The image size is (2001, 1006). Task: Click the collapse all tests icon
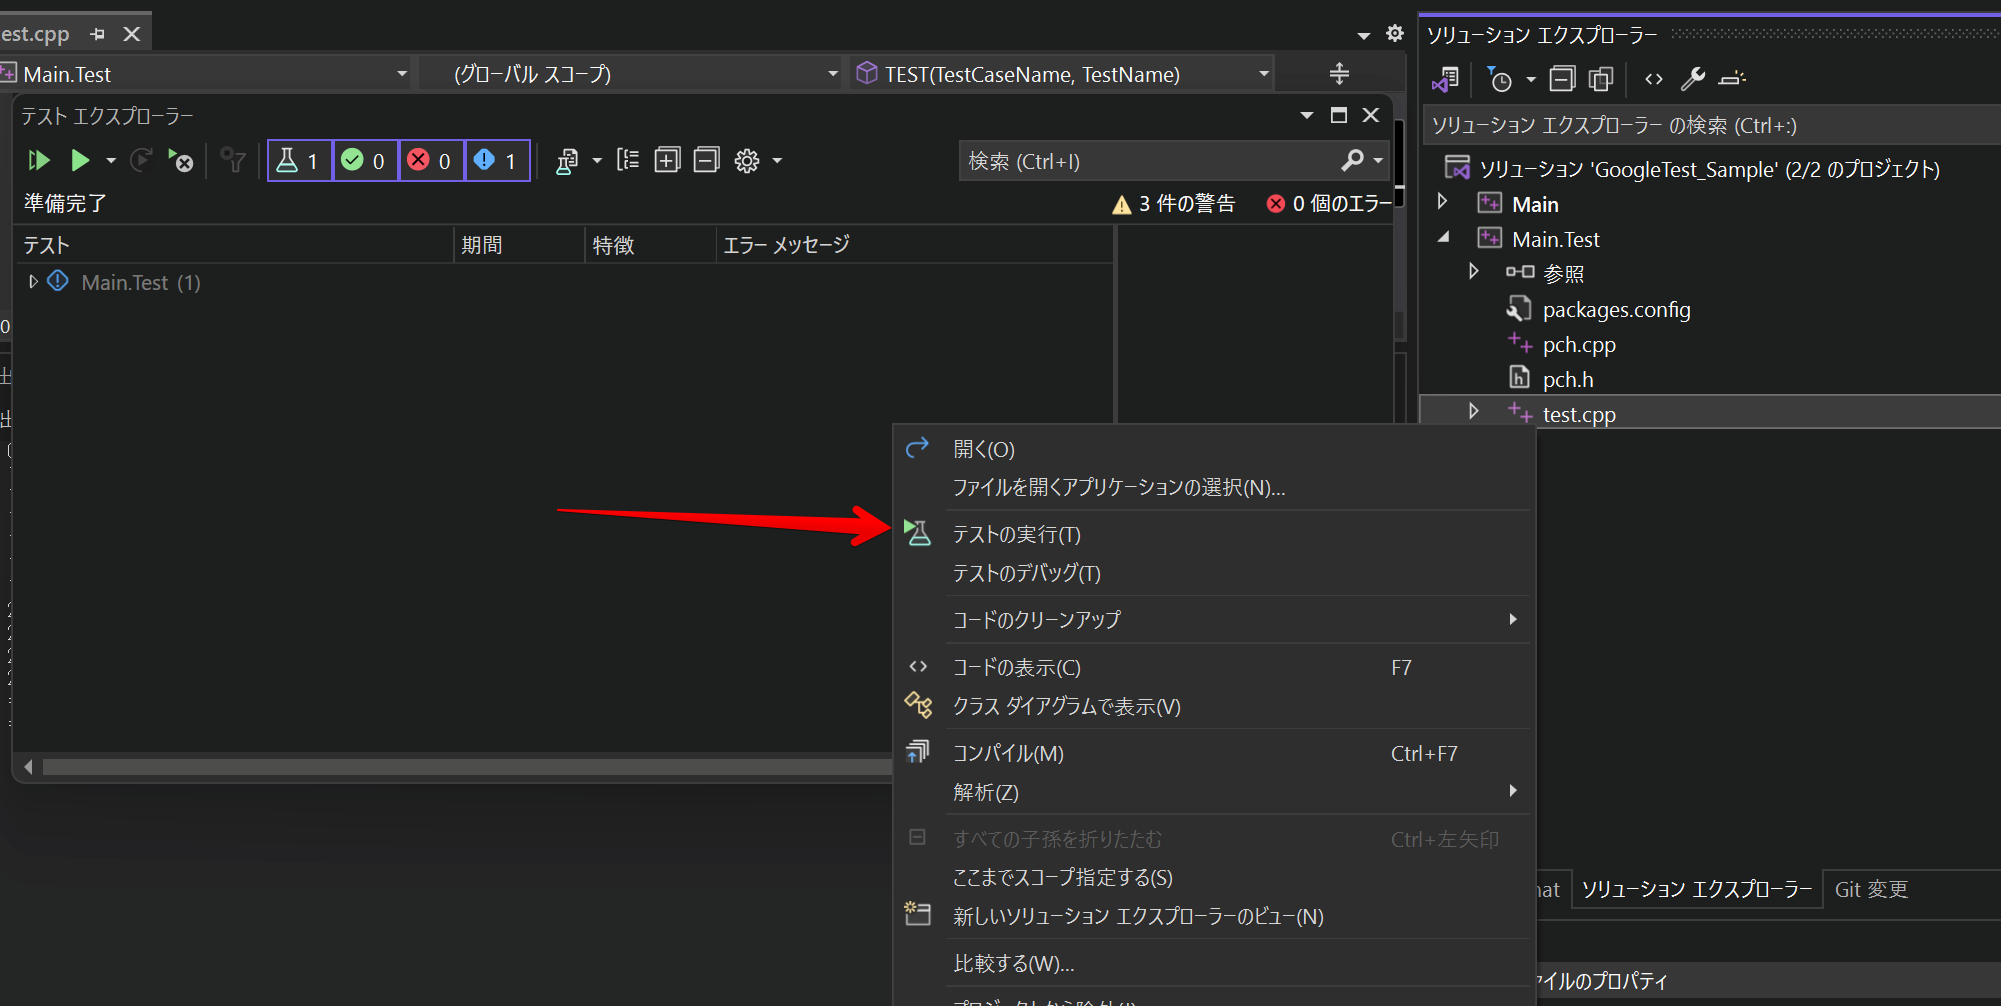(x=706, y=160)
